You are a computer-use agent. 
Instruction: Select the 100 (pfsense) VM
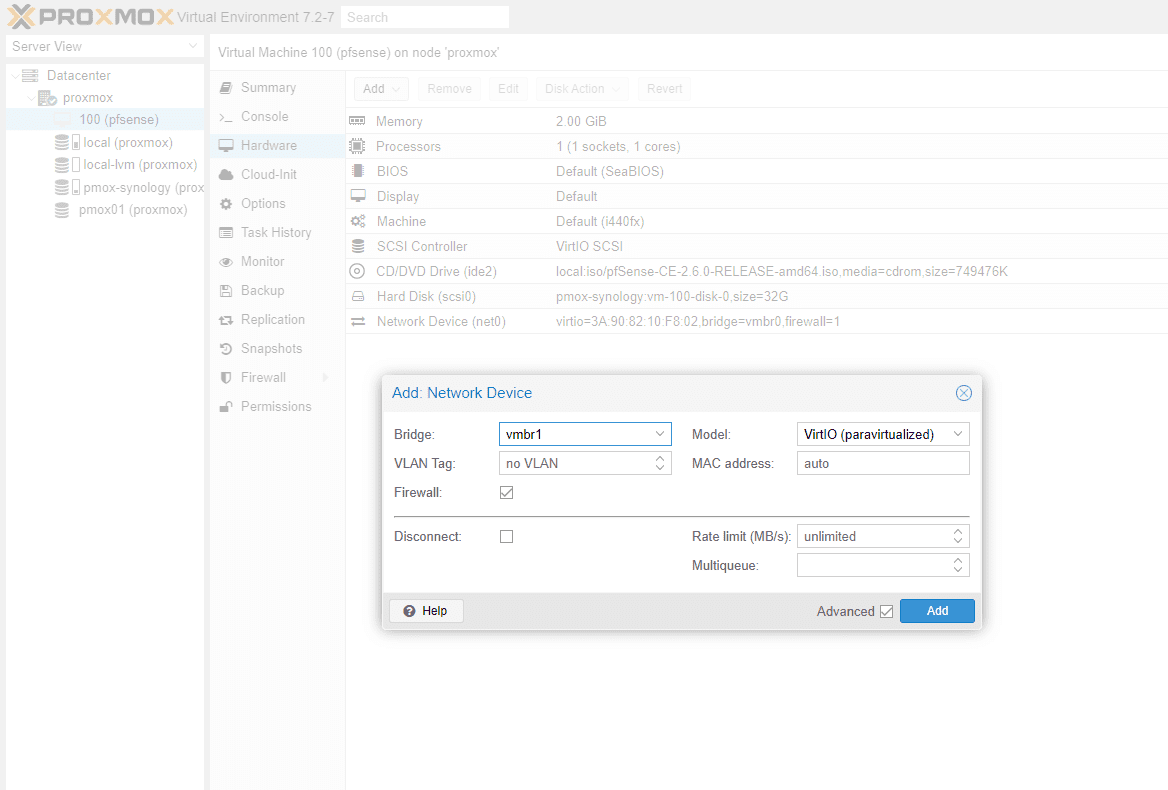point(104,119)
